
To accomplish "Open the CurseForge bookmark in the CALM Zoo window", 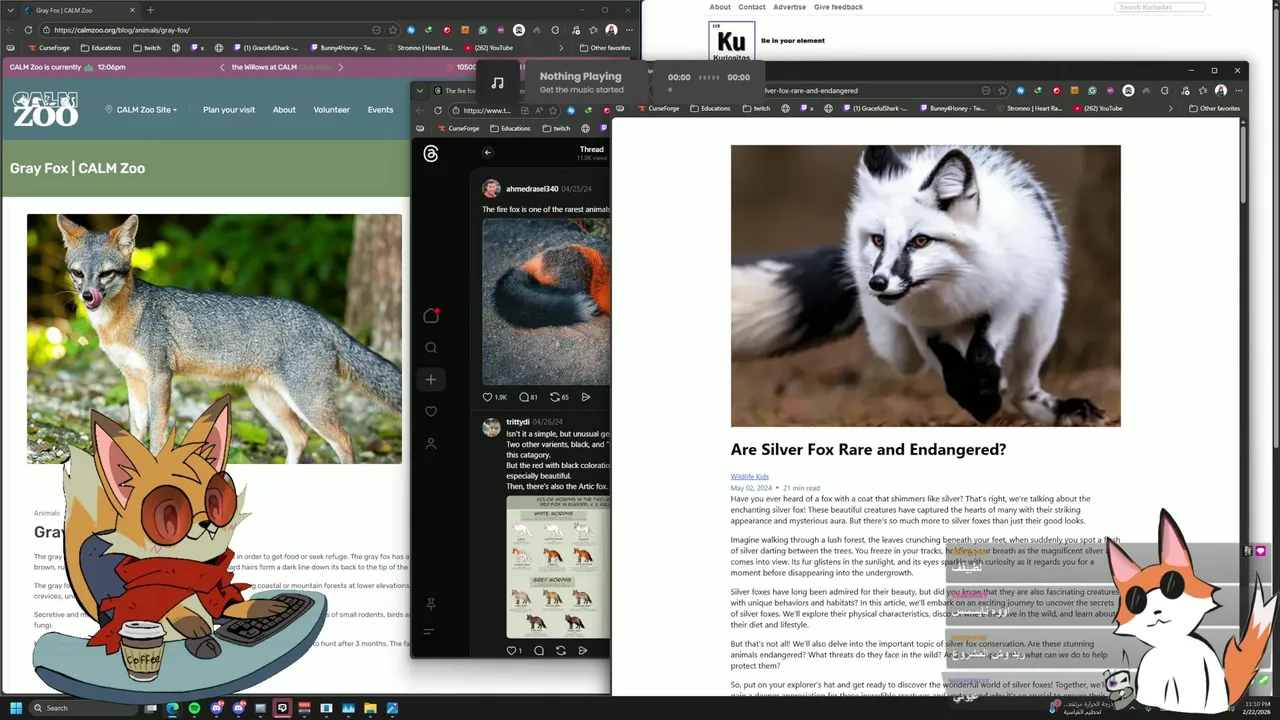I will pyautogui.click(x=49, y=48).
